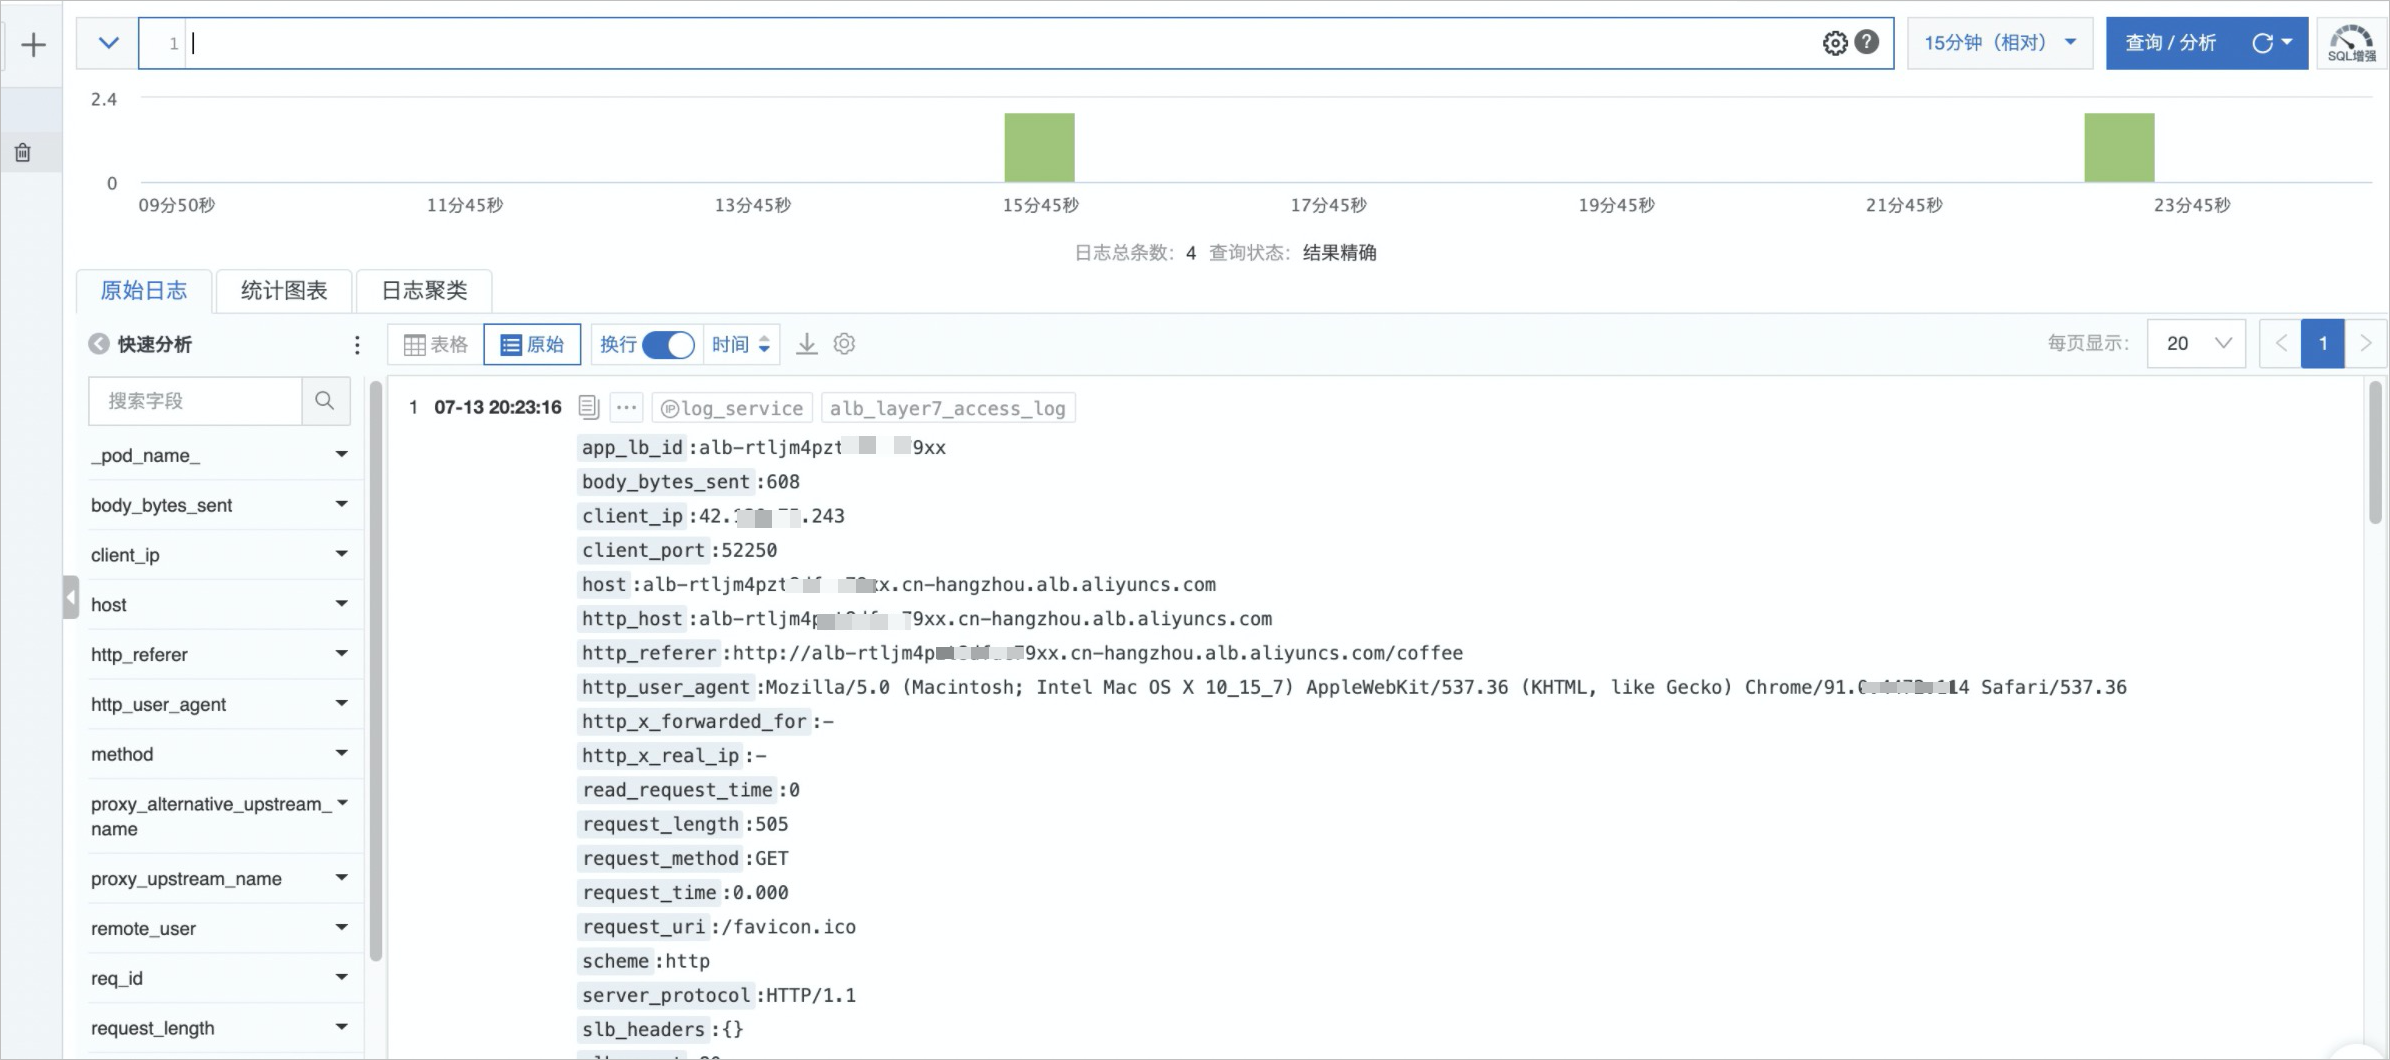Select the 原始 view button
This screenshot has height=1060, width=2390.
pos(532,344)
